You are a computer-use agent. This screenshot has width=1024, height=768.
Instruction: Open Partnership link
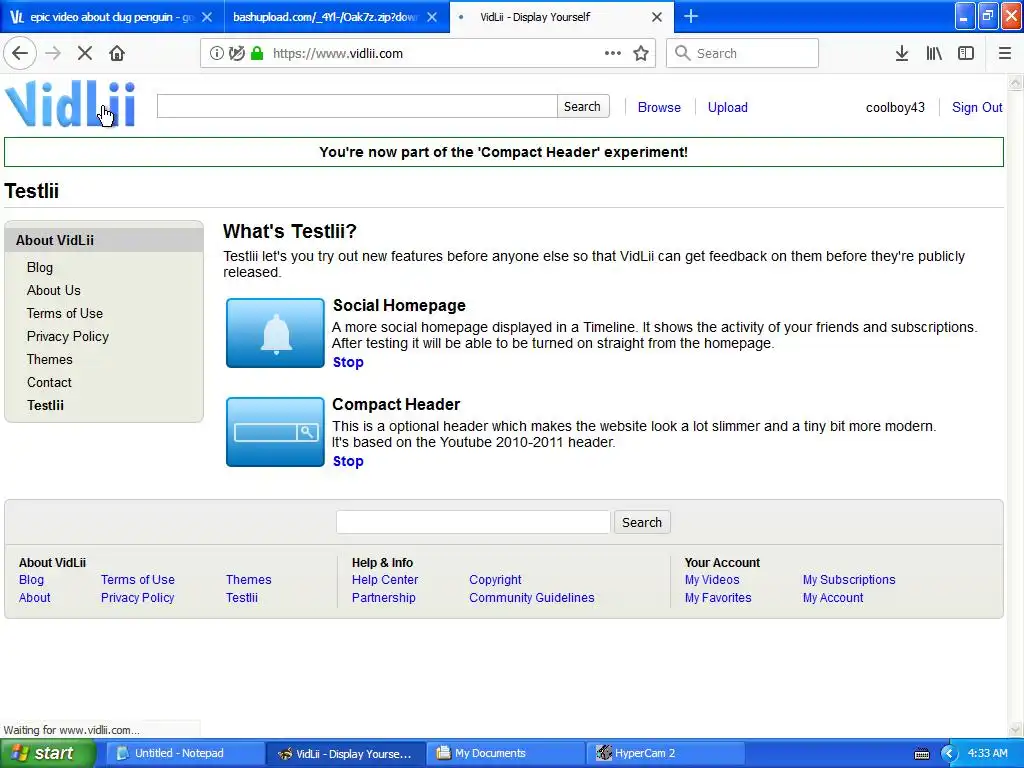[x=383, y=597]
